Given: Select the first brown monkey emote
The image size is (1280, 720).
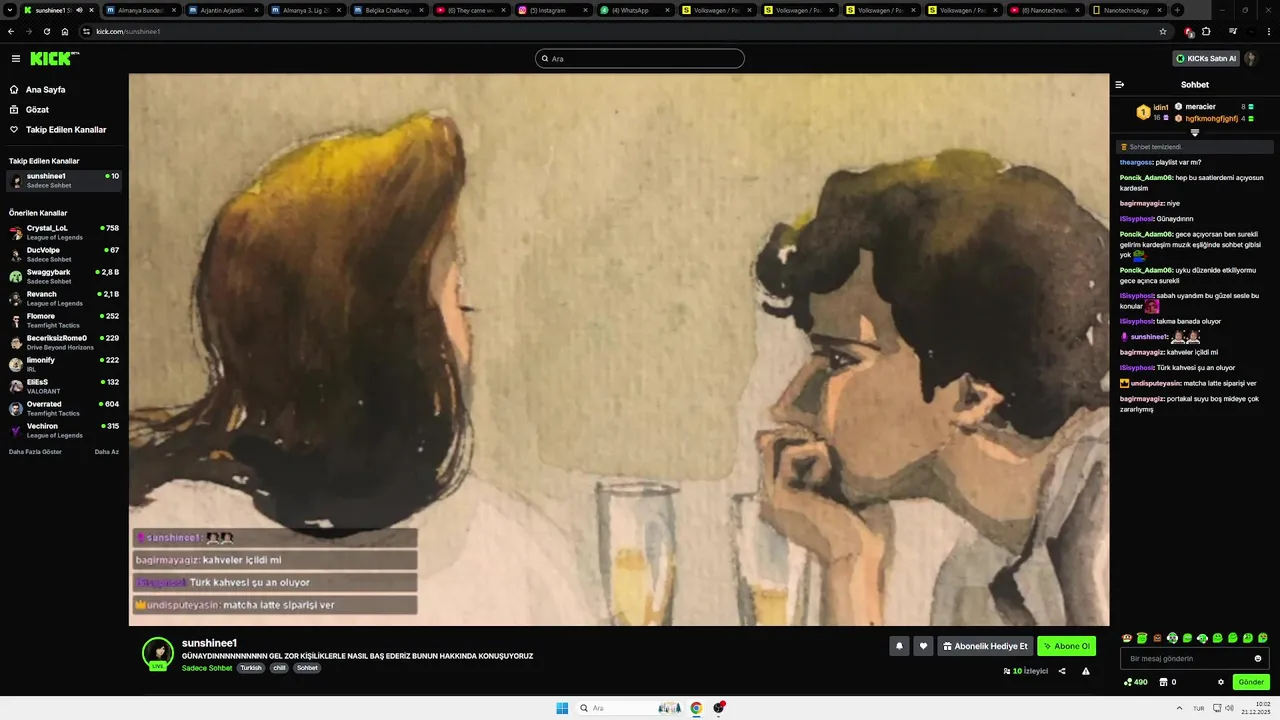Looking at the screenshot, I should [1127, 638].
